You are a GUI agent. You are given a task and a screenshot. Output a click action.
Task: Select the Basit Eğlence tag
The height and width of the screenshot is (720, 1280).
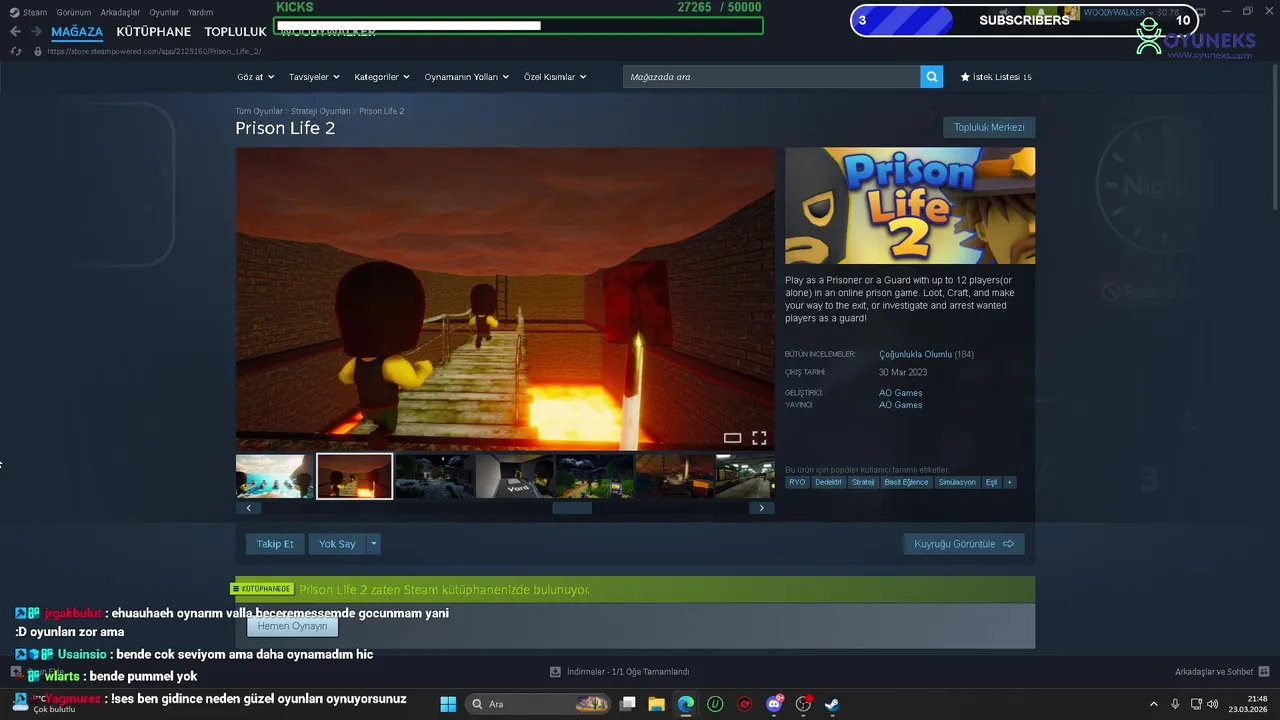[x=906, y=482]
